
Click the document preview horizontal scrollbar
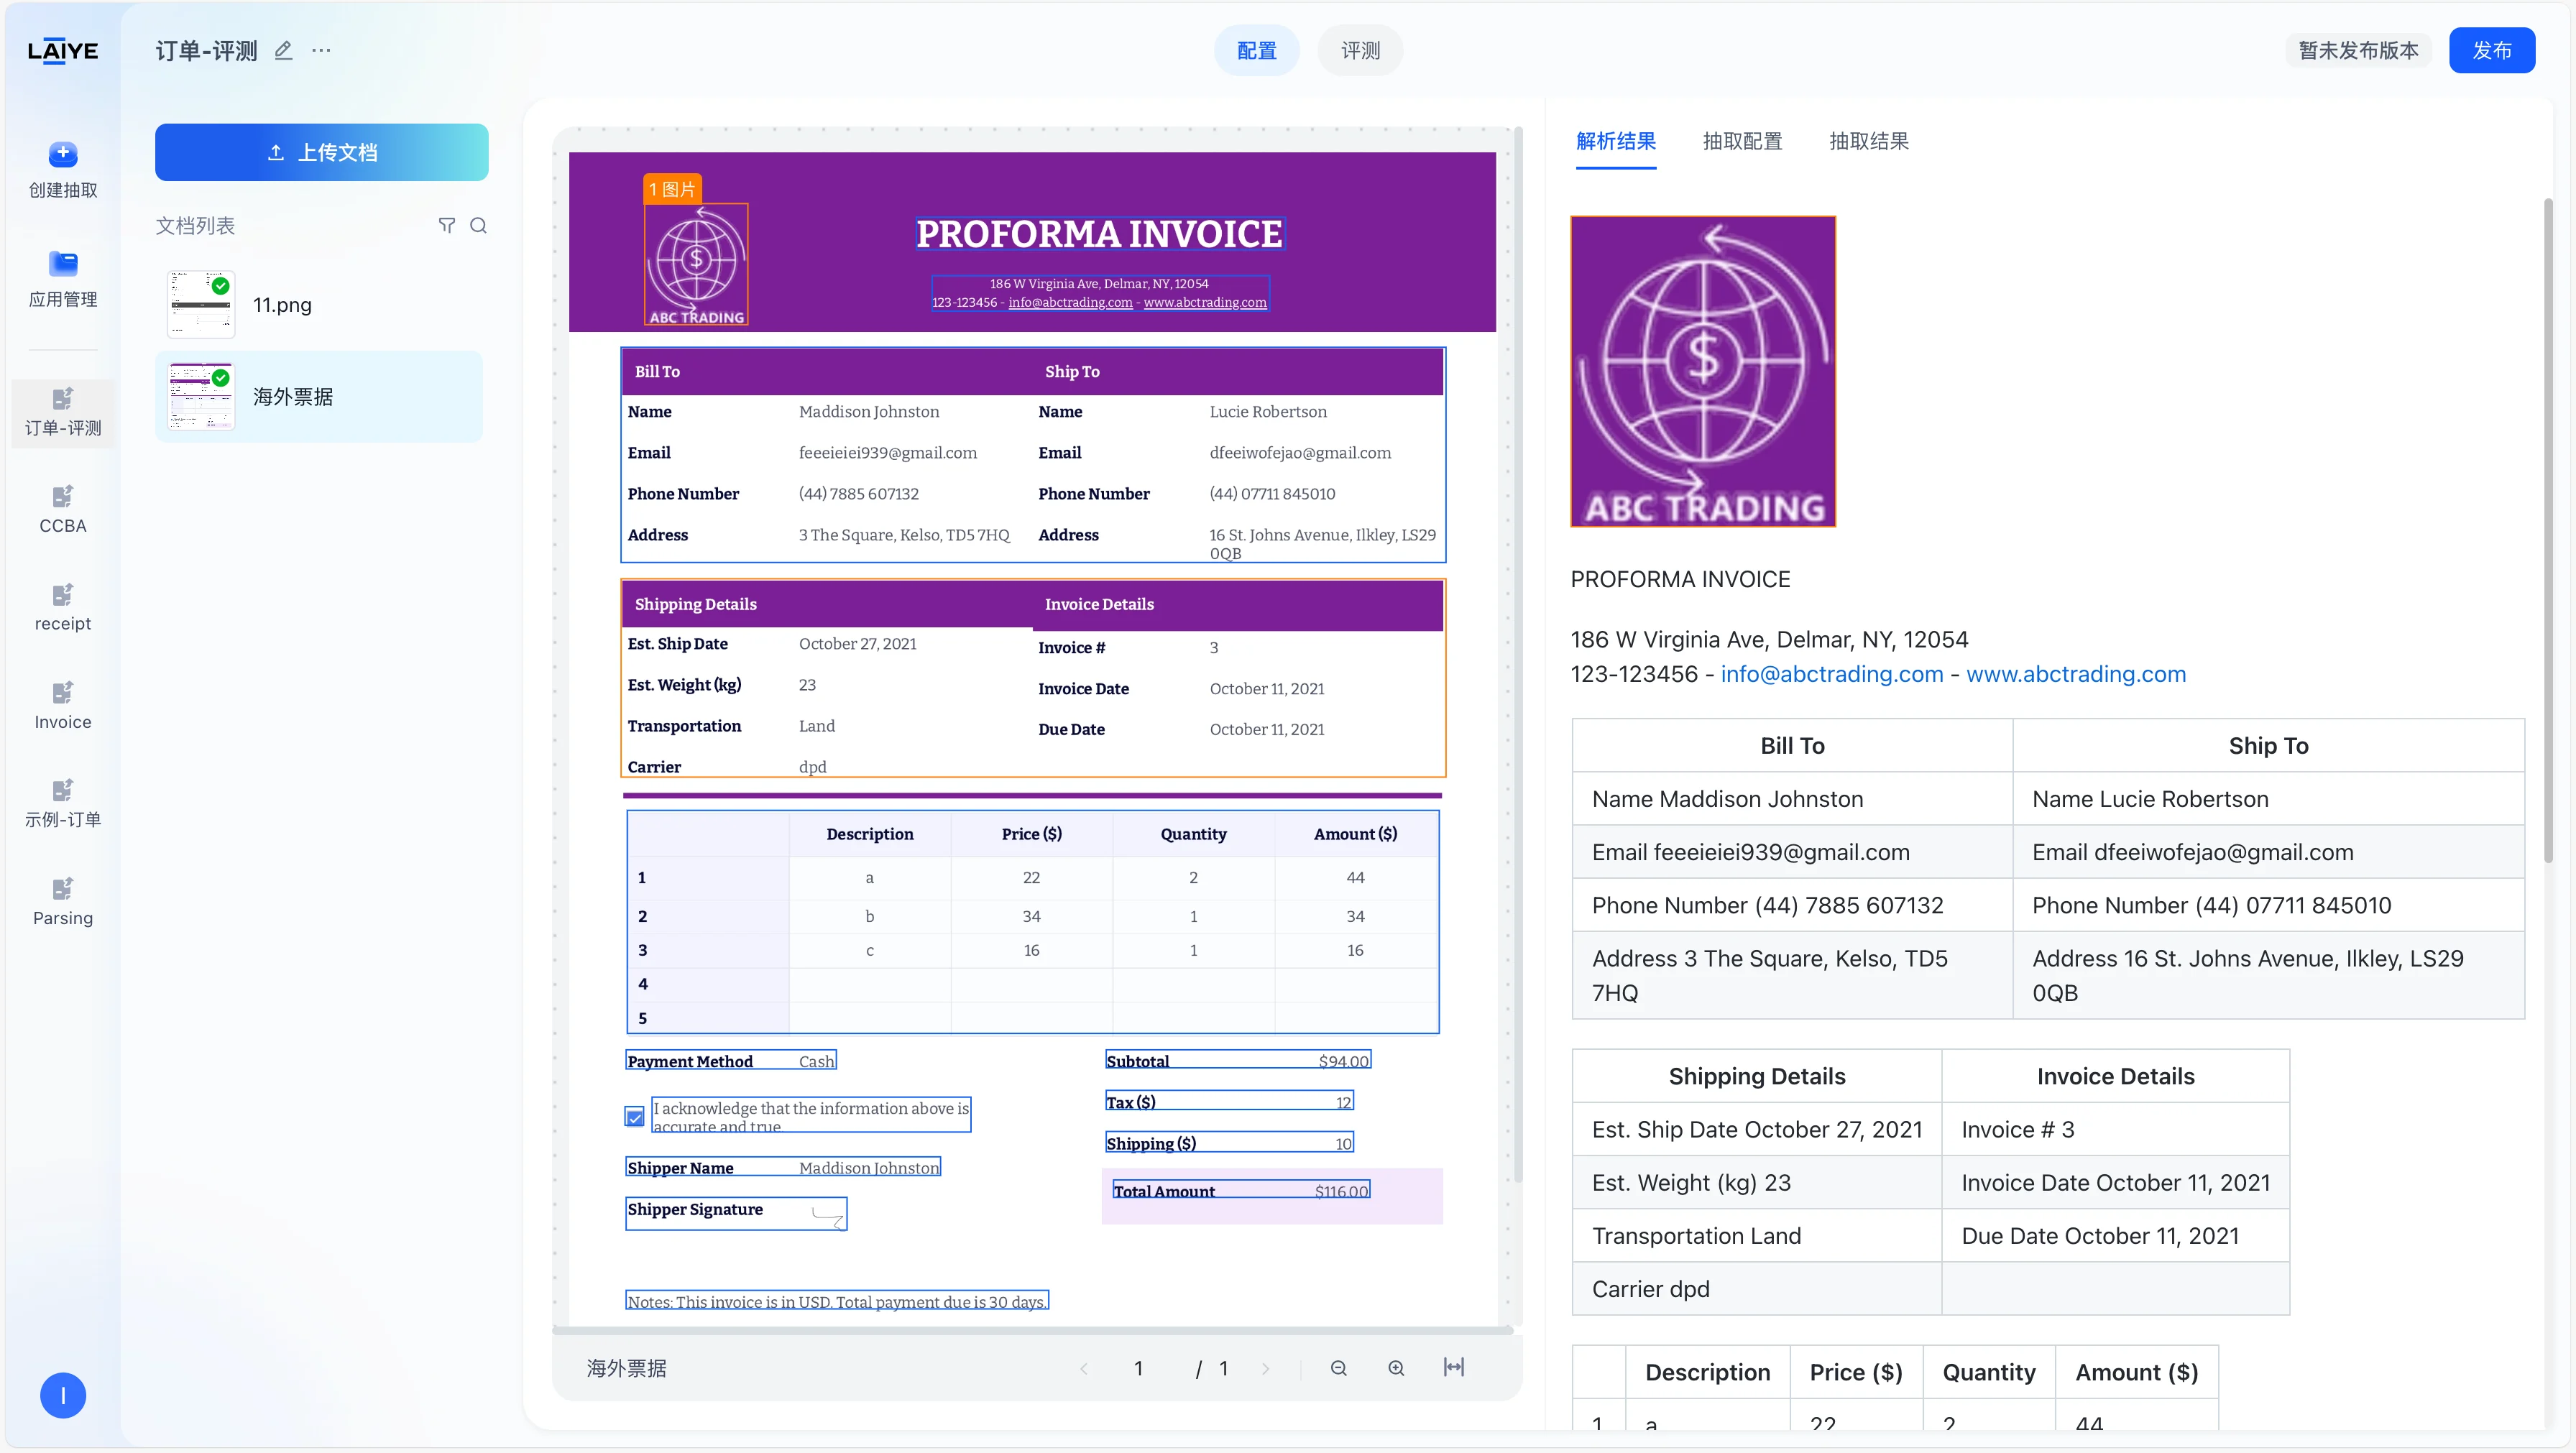click(x=1032, y=1330)
